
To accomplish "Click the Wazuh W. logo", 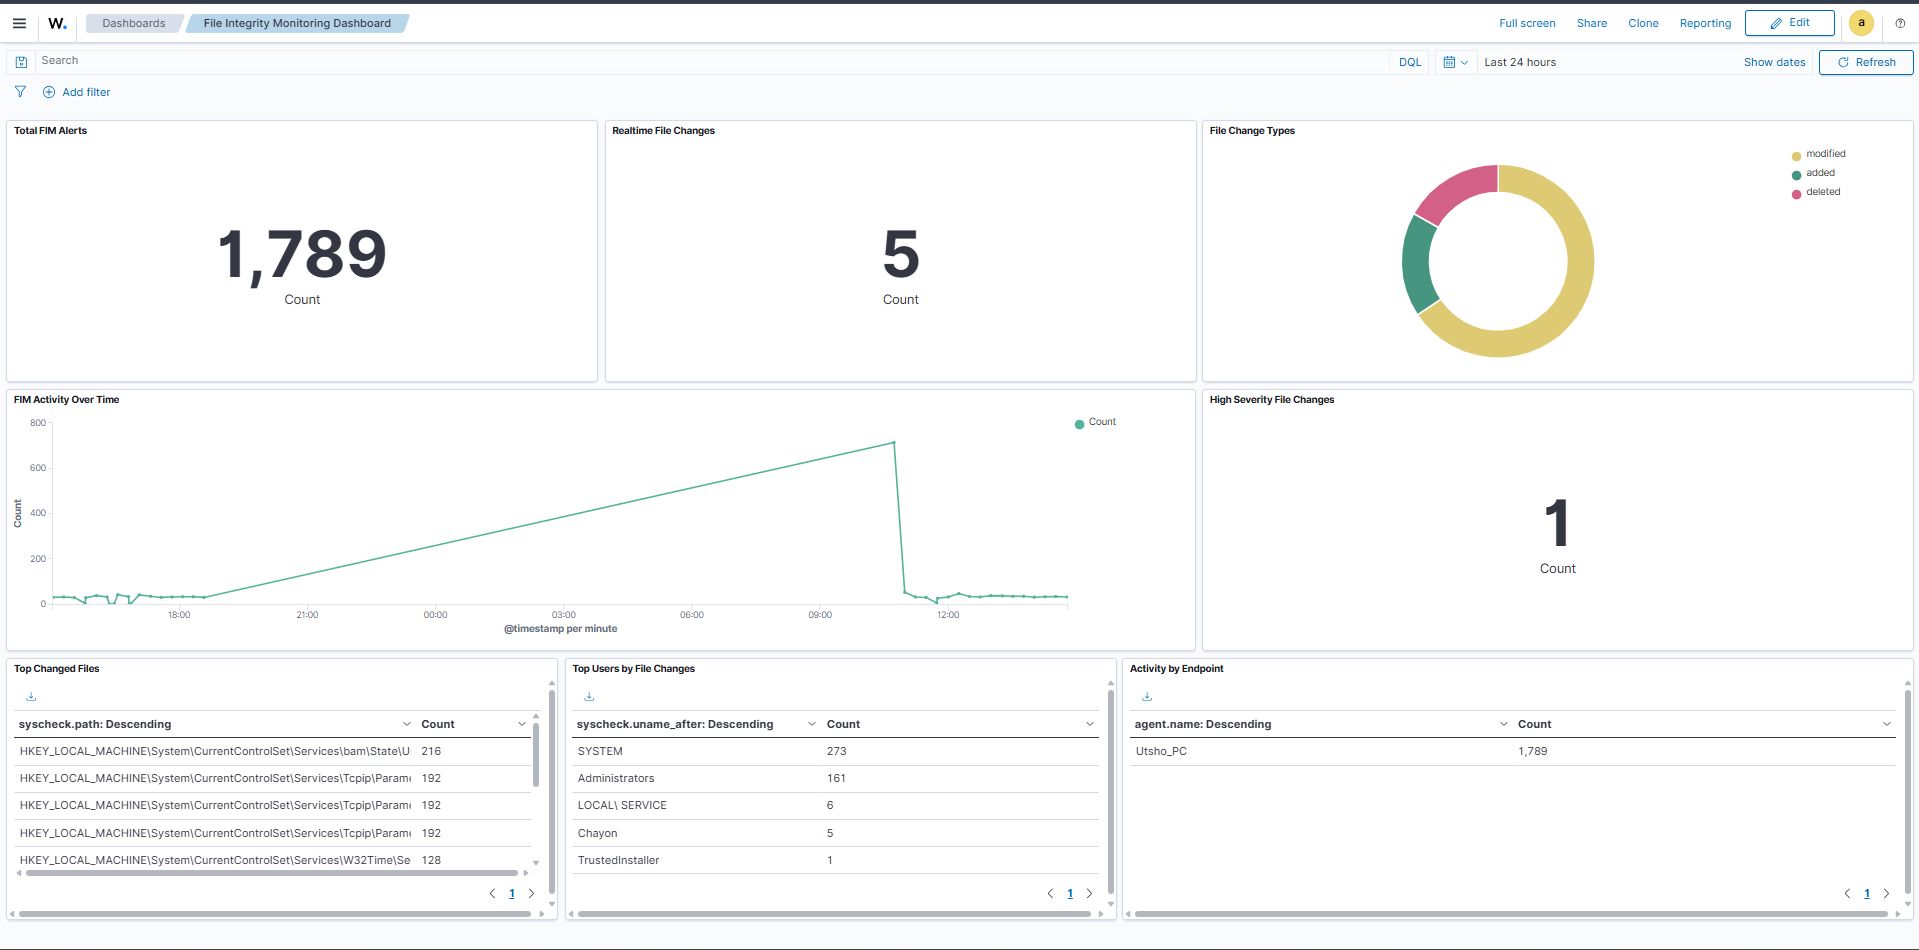I will 57,23.
